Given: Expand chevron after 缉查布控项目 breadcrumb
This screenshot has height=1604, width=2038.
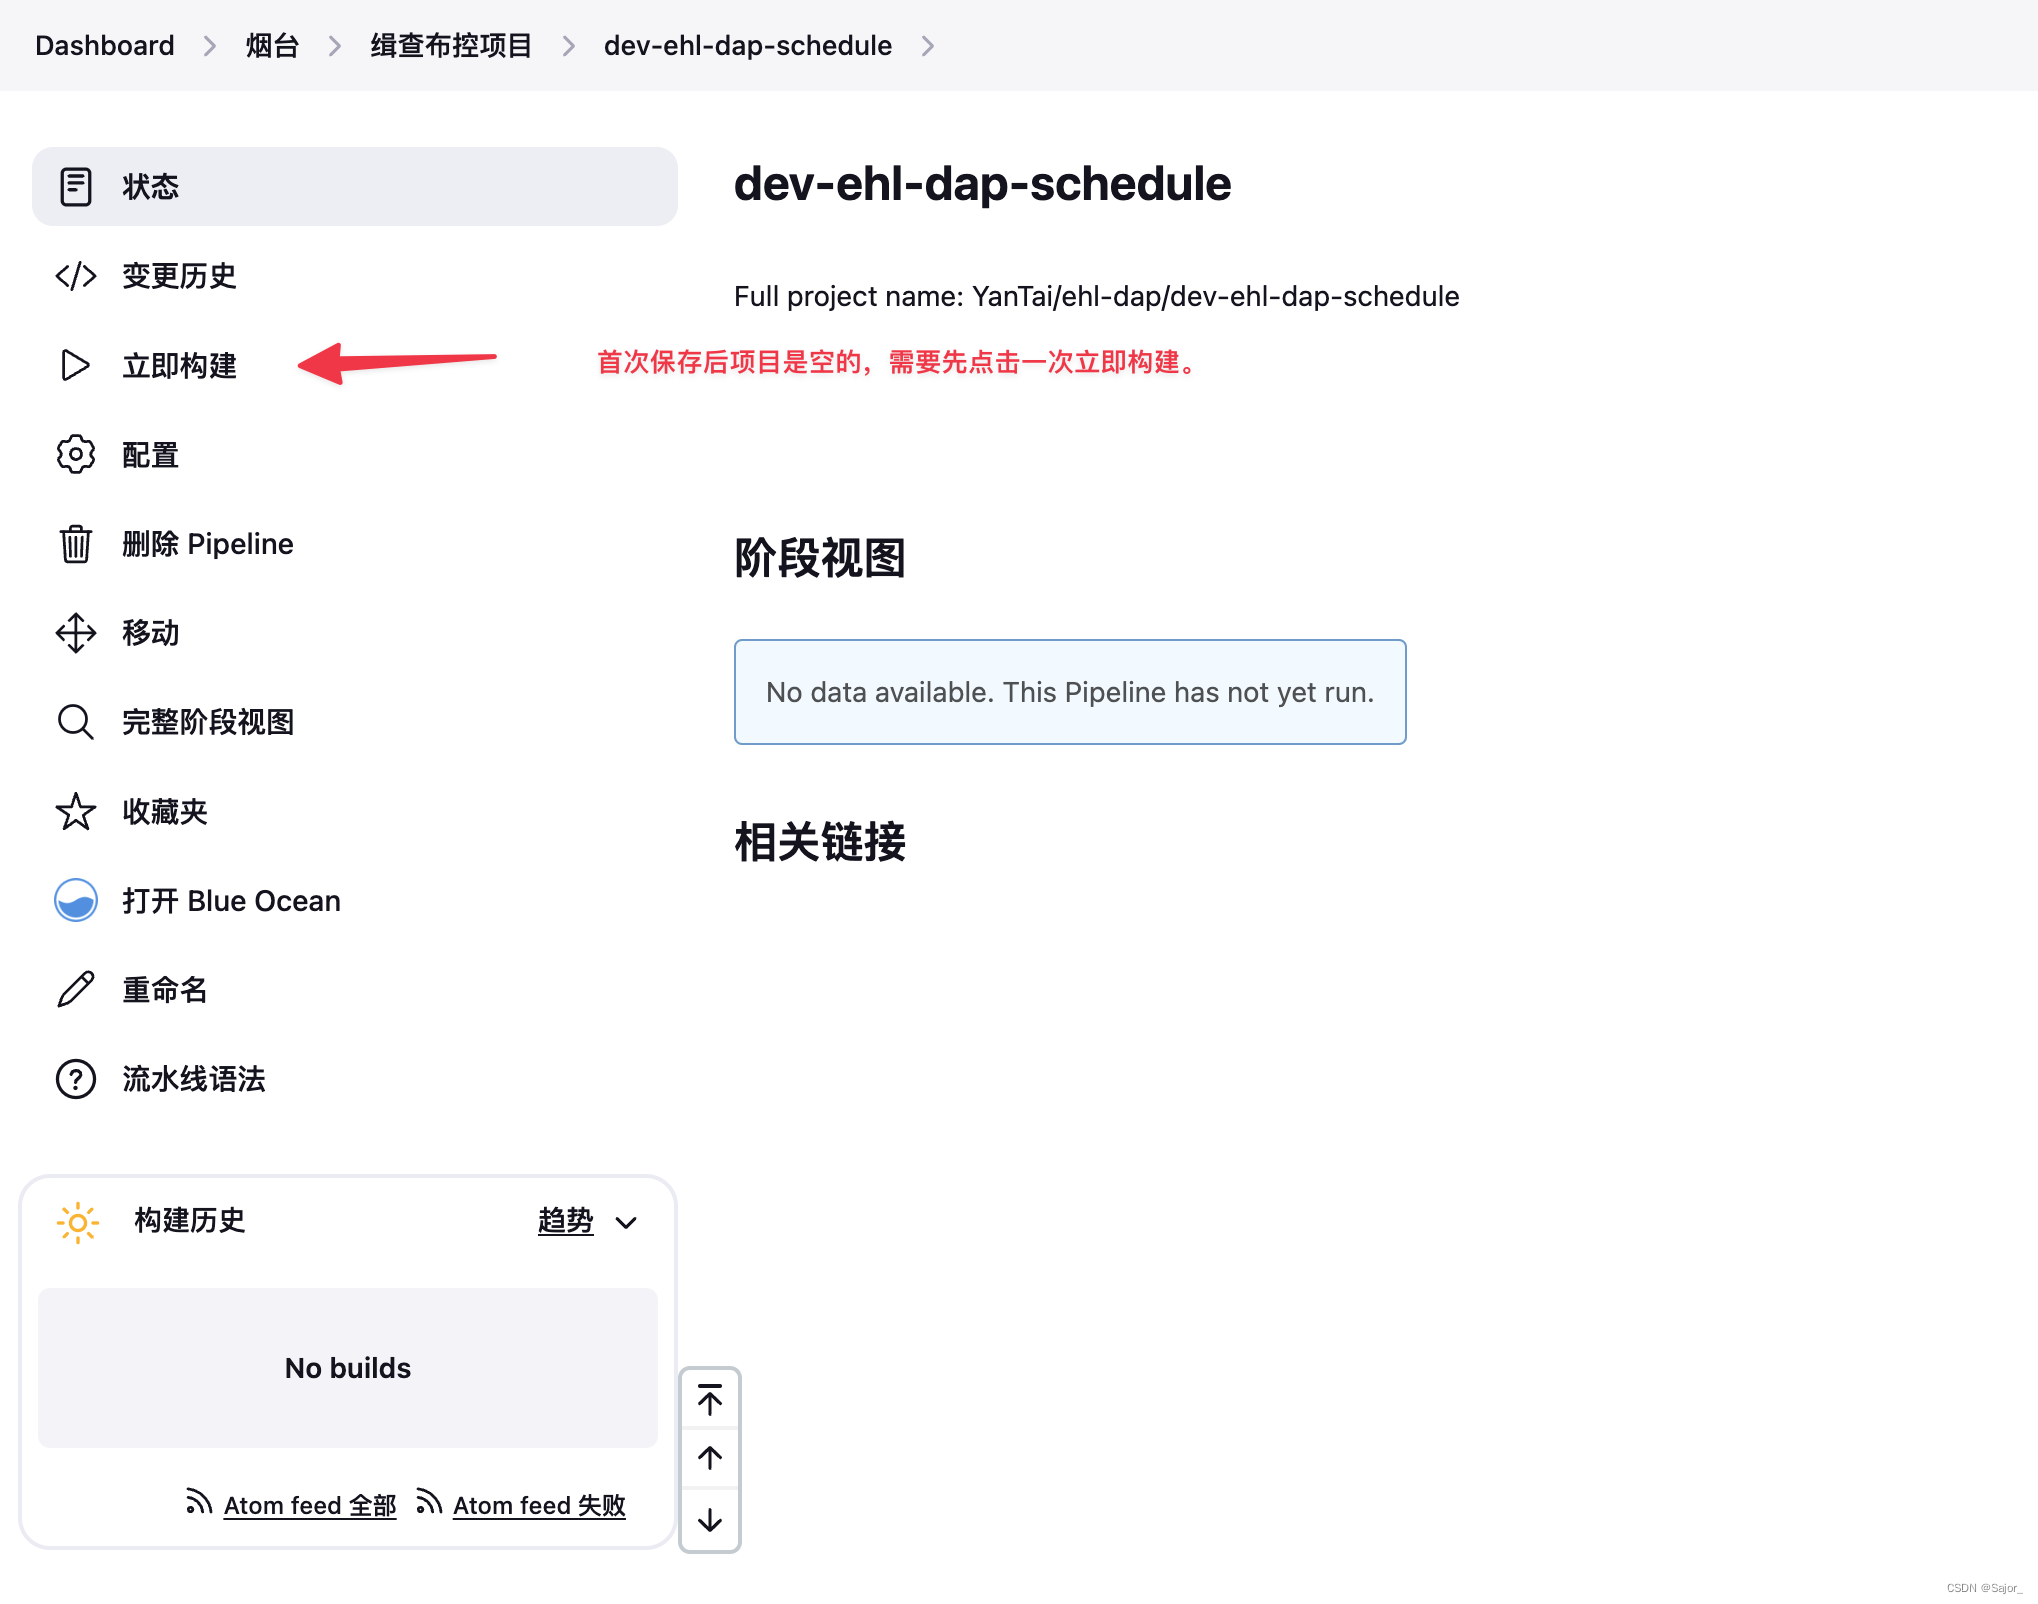Looking at the screenshot, I should 568,46.
